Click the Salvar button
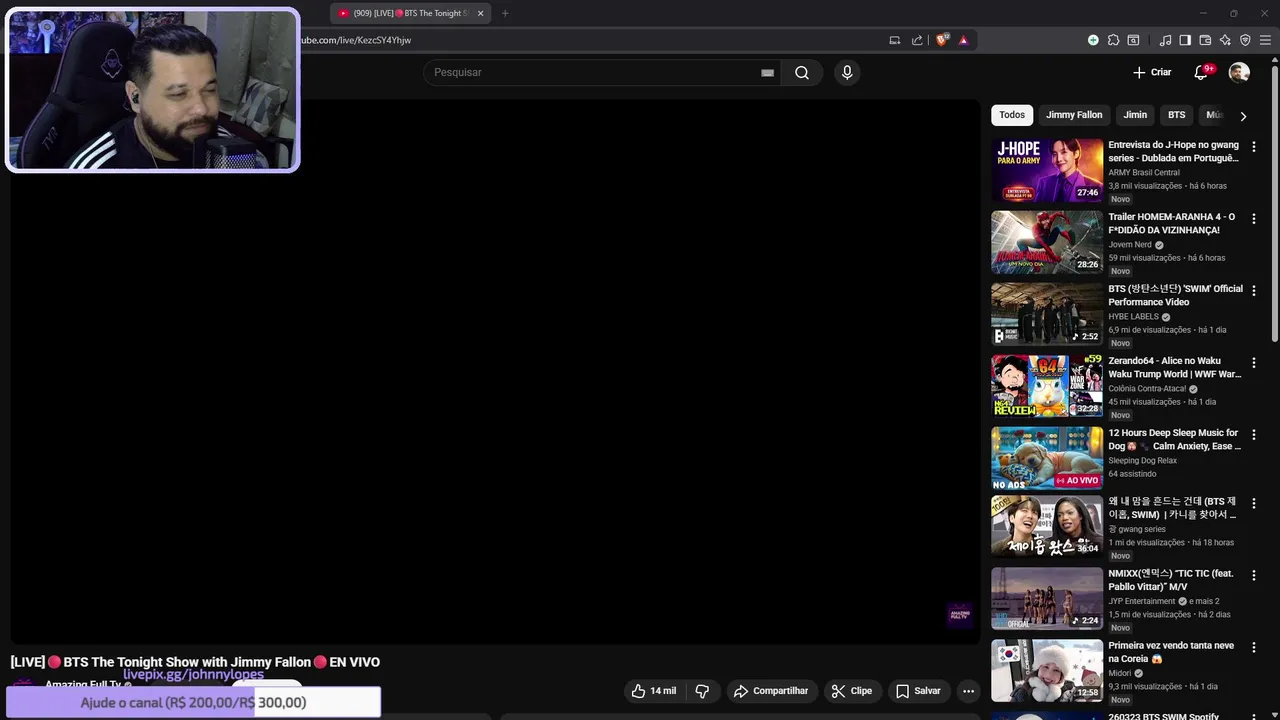This screenshot has width=1280, height=720. coord(918,691)
